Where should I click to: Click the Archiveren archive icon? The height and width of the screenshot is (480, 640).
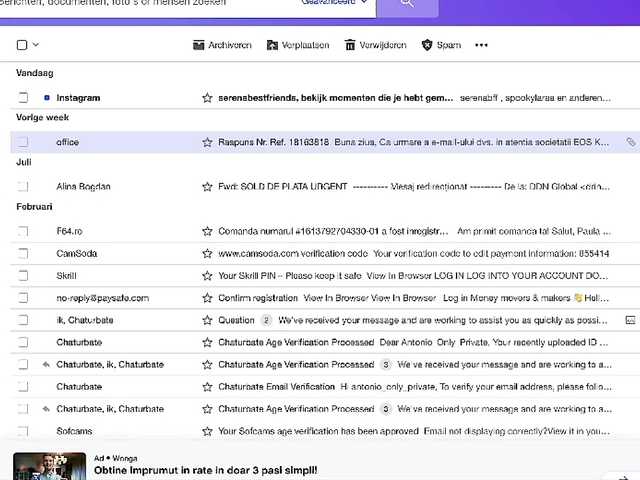point(198,45)
